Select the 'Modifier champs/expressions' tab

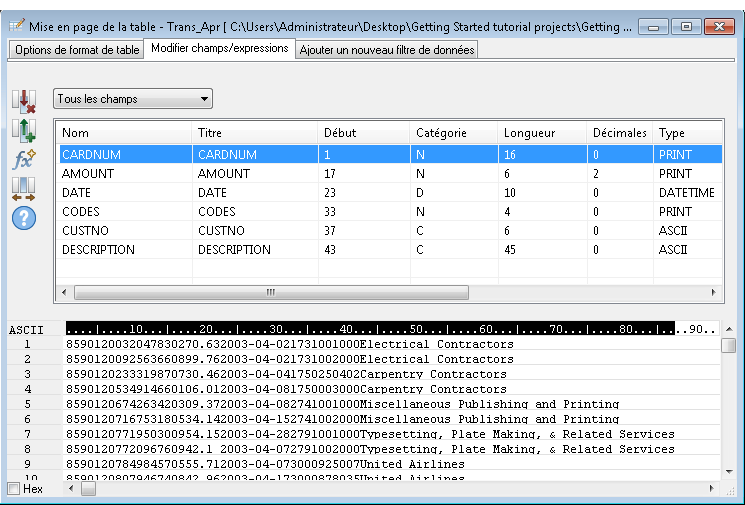[x=220, y=48]
